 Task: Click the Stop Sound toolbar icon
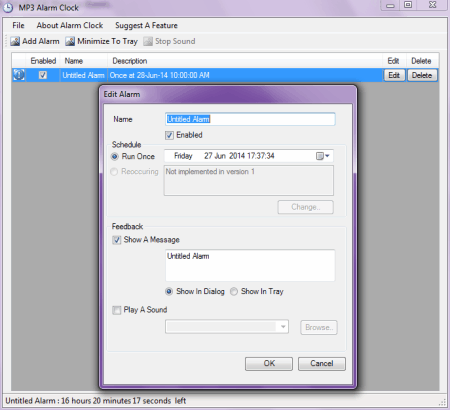pyautogui.click(x=148, y=41)
